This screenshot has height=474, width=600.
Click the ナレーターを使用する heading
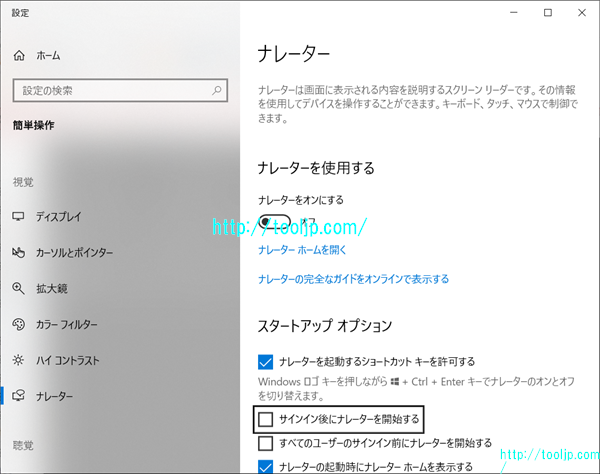pos(316,168)
